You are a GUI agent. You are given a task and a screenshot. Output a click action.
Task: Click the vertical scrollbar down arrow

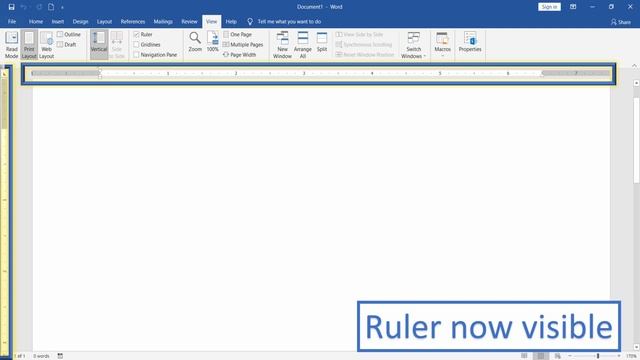coord(636,347)
